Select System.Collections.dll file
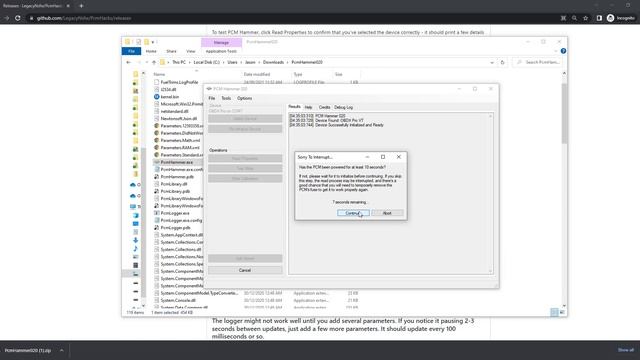This screenshot has height=360, width=640. [181, 249]
